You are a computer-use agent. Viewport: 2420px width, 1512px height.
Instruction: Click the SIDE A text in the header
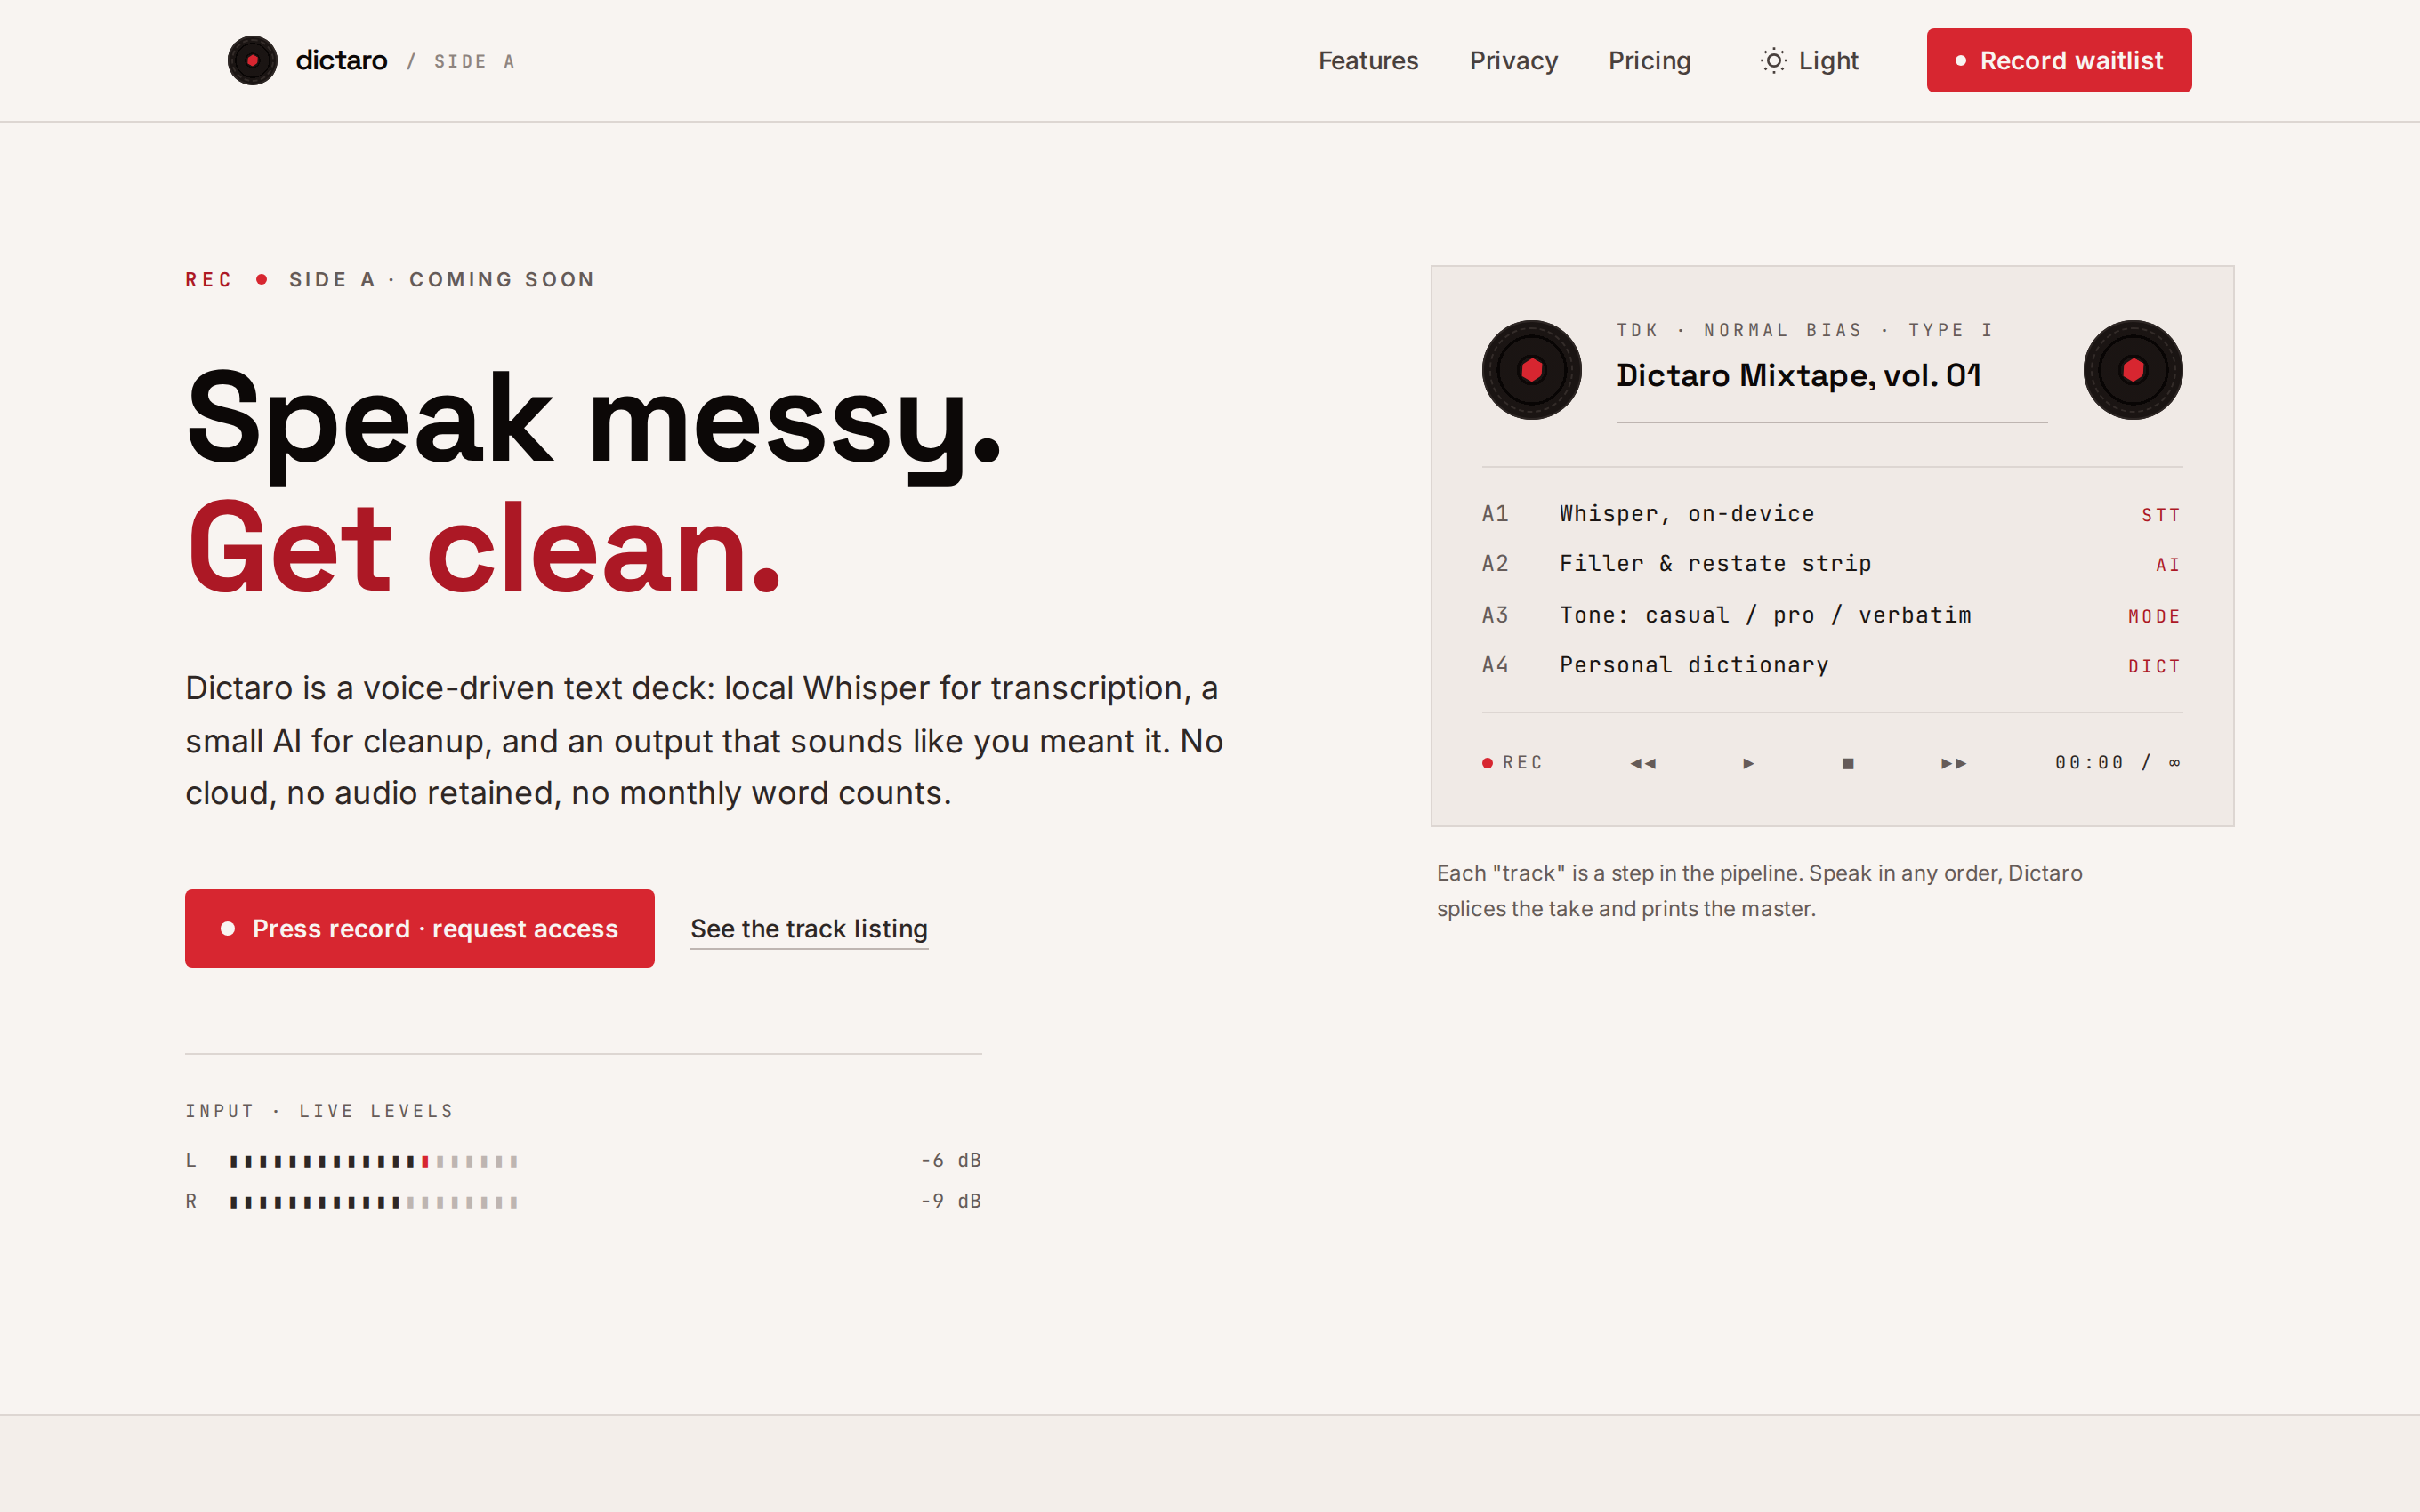[x=474, y=61]
